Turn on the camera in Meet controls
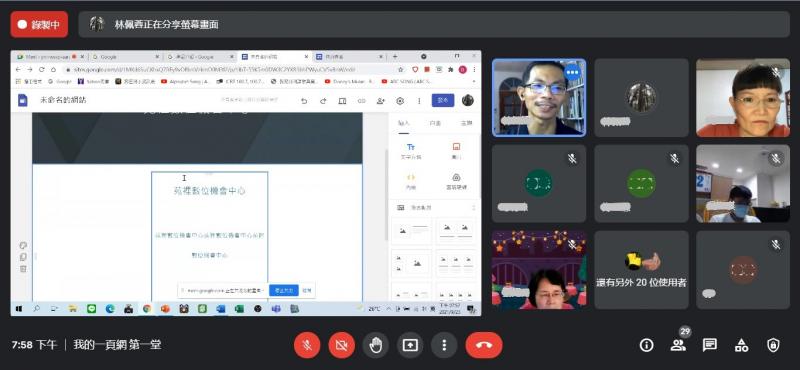Viewport: 800px width, 370px height. [341, 345]
